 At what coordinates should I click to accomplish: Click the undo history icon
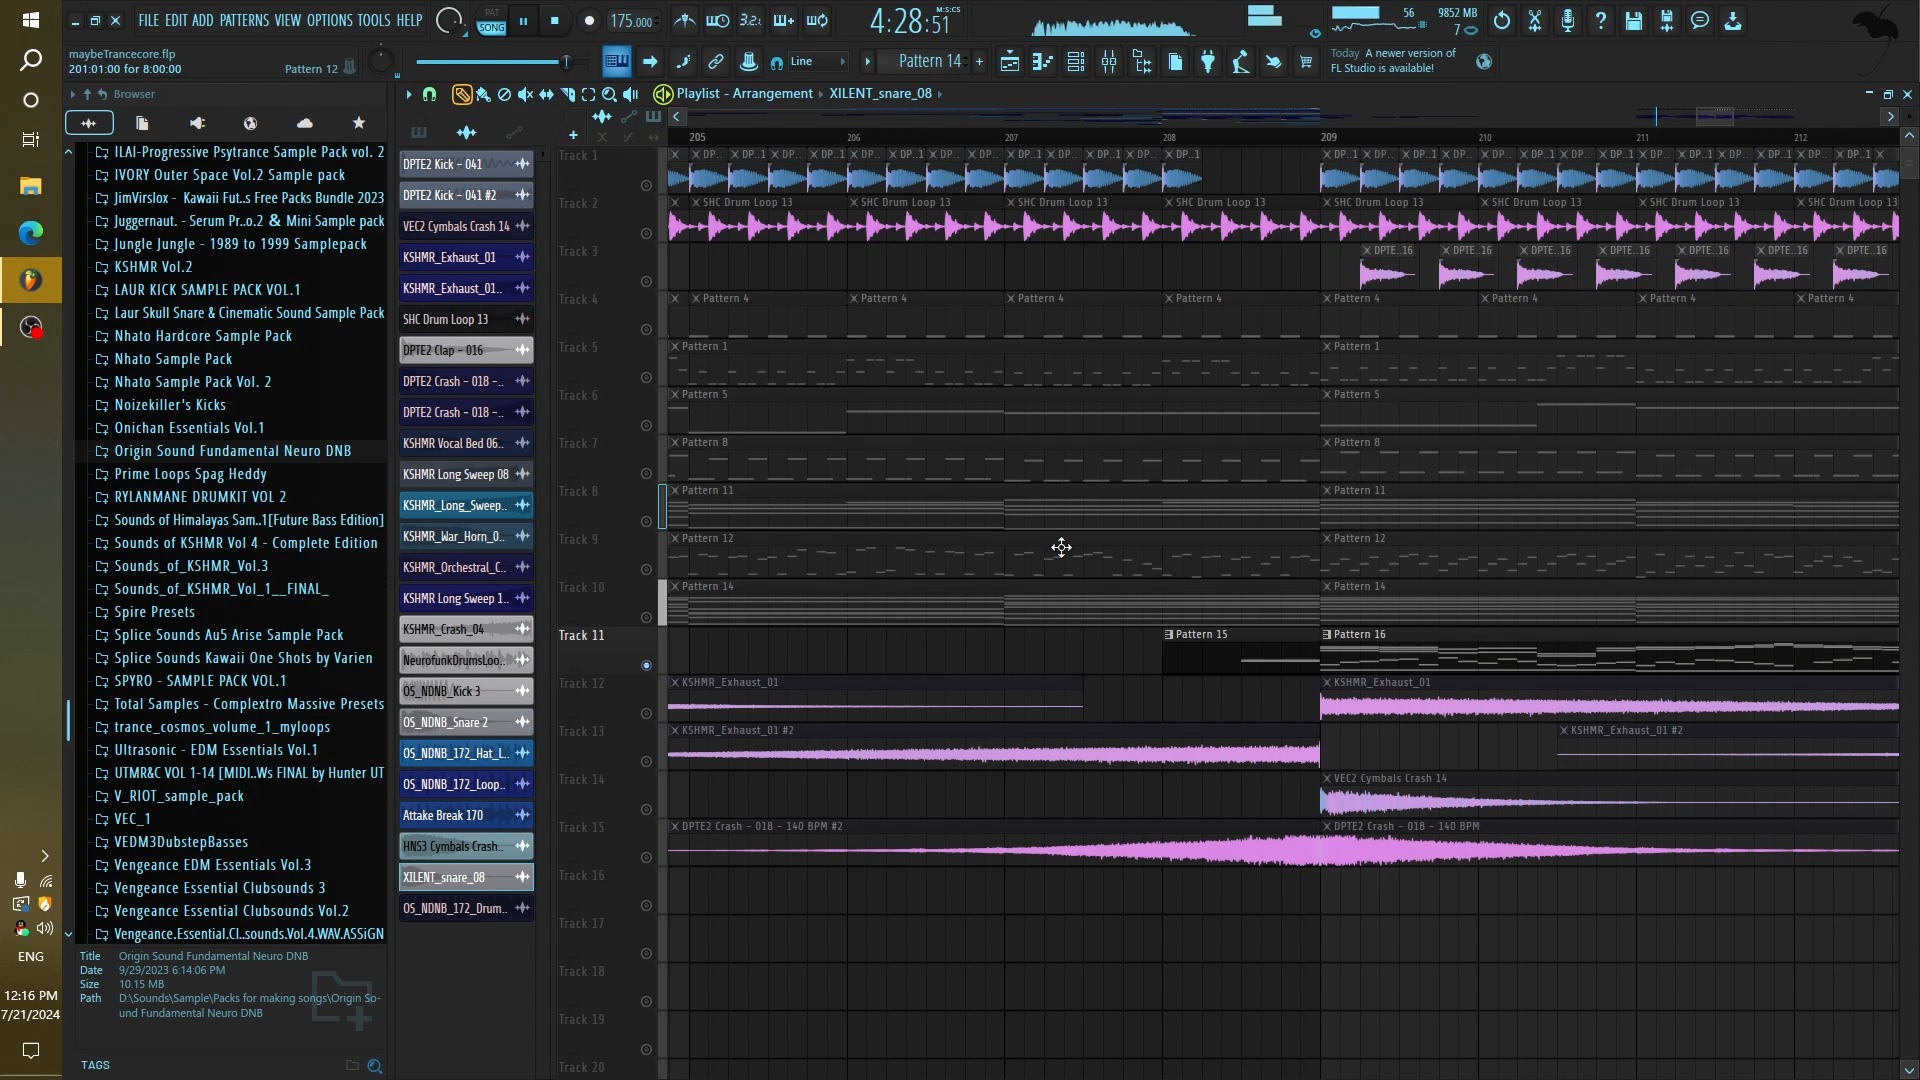[1502, 20]
